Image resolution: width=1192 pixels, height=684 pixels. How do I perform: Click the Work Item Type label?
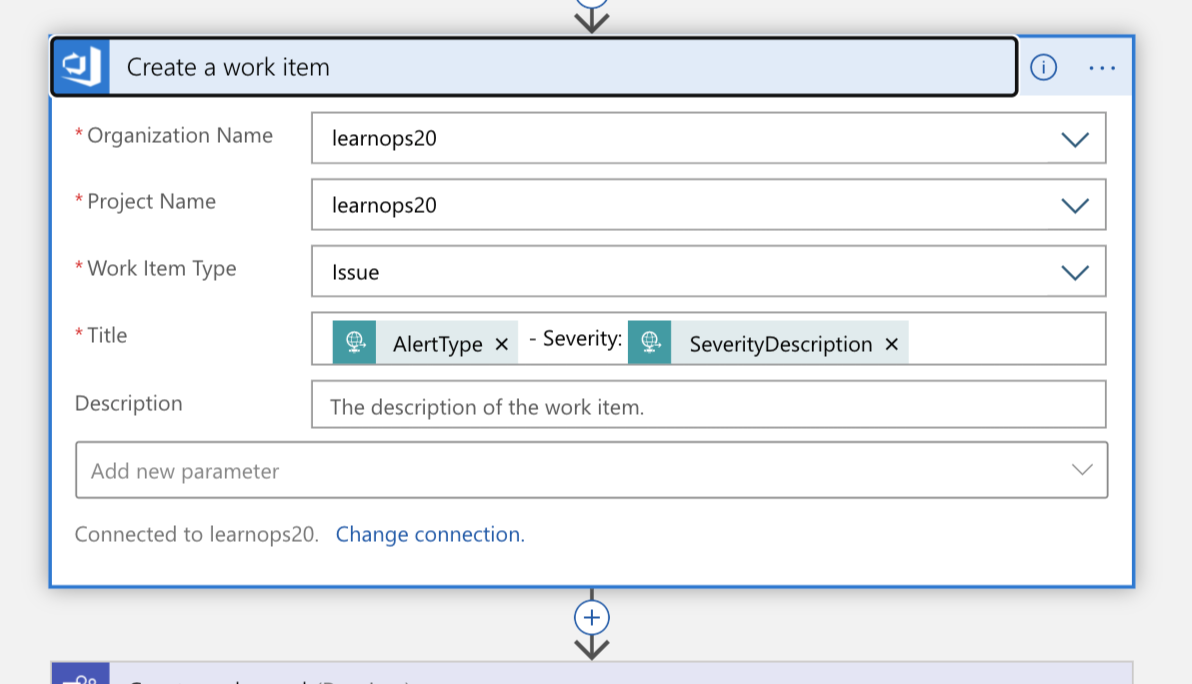coord(161,268)
